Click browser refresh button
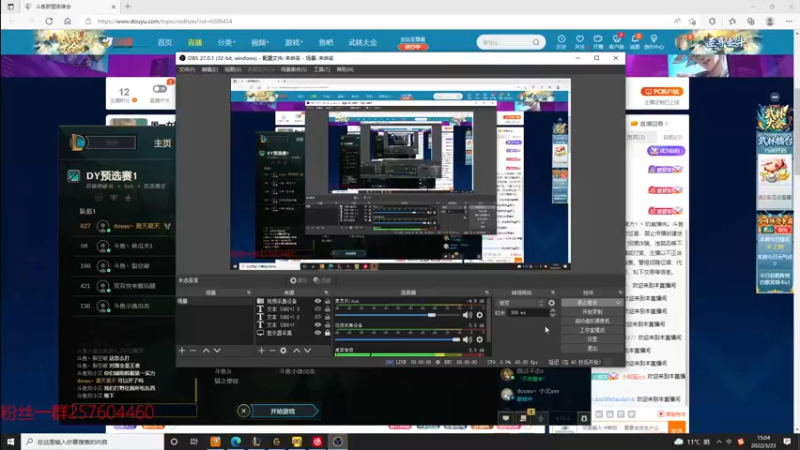The height and width of the screenshot is (450, 800). (49, 21)
